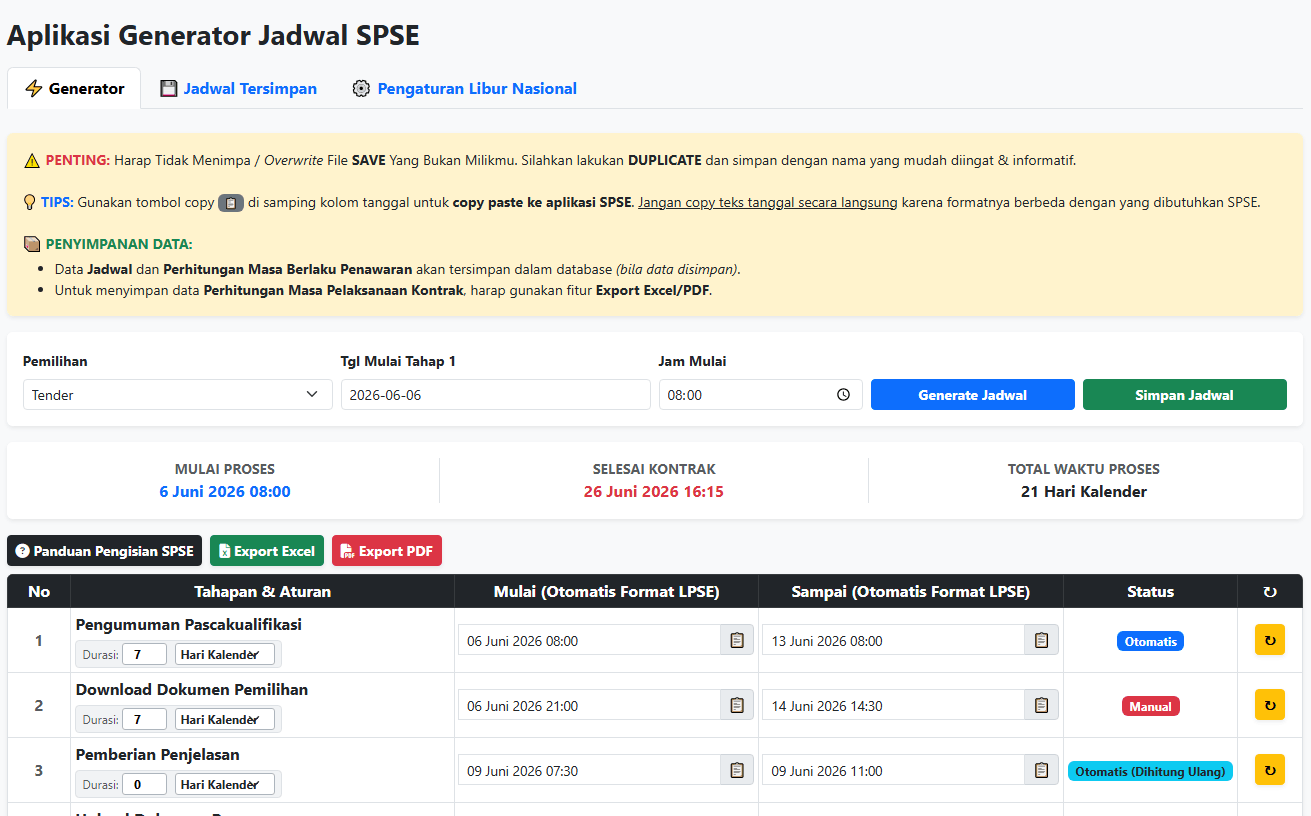Click the 26 Juni 2026 16:15 contract end value
1311x816 pixels.
point(654,491)
